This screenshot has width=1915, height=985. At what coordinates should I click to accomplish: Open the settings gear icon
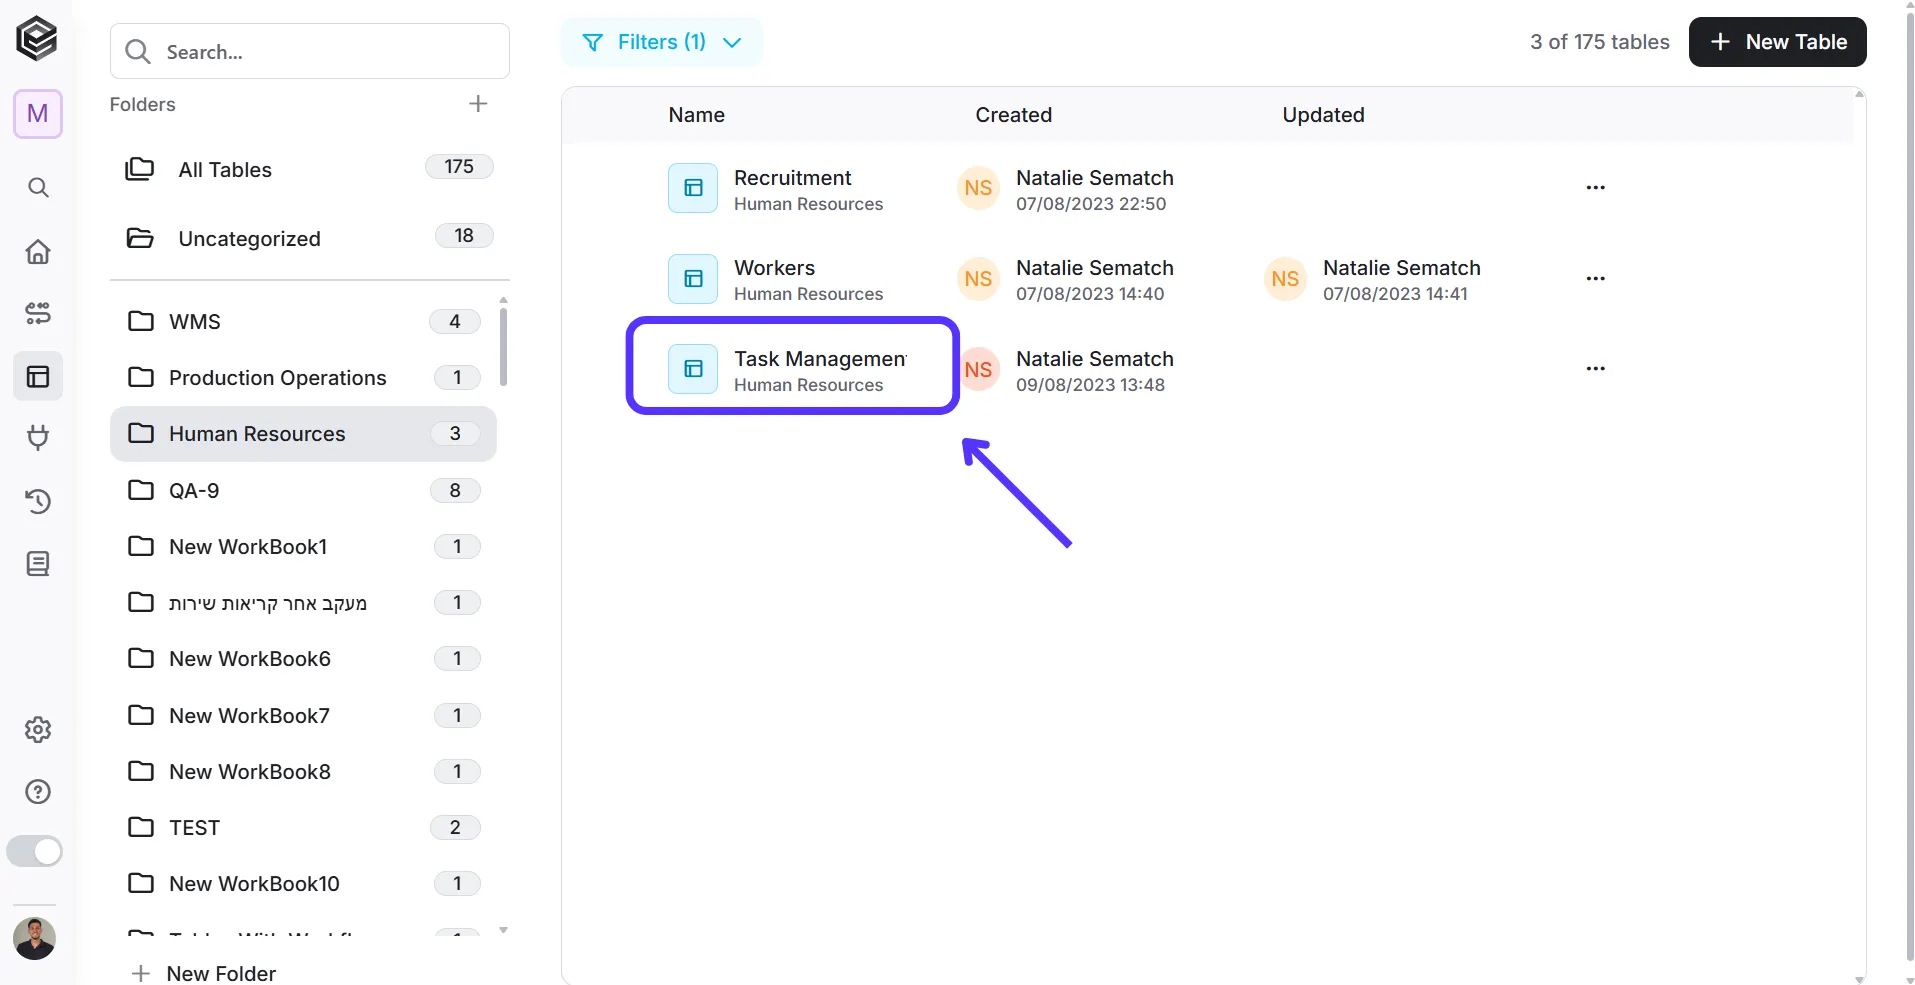point(38,730)
